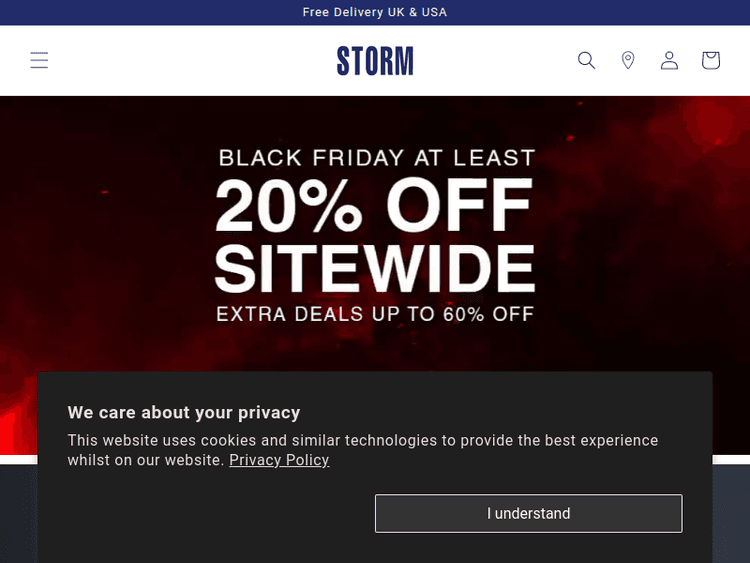Click the We care about your privacy heading
This screenshot has width=750, height=563.
point(184,412)
